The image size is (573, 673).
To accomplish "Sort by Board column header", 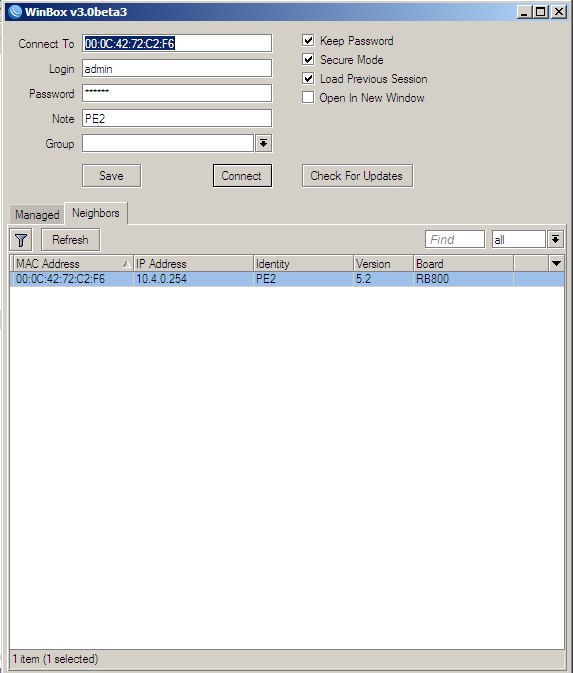I will point(464,263).
